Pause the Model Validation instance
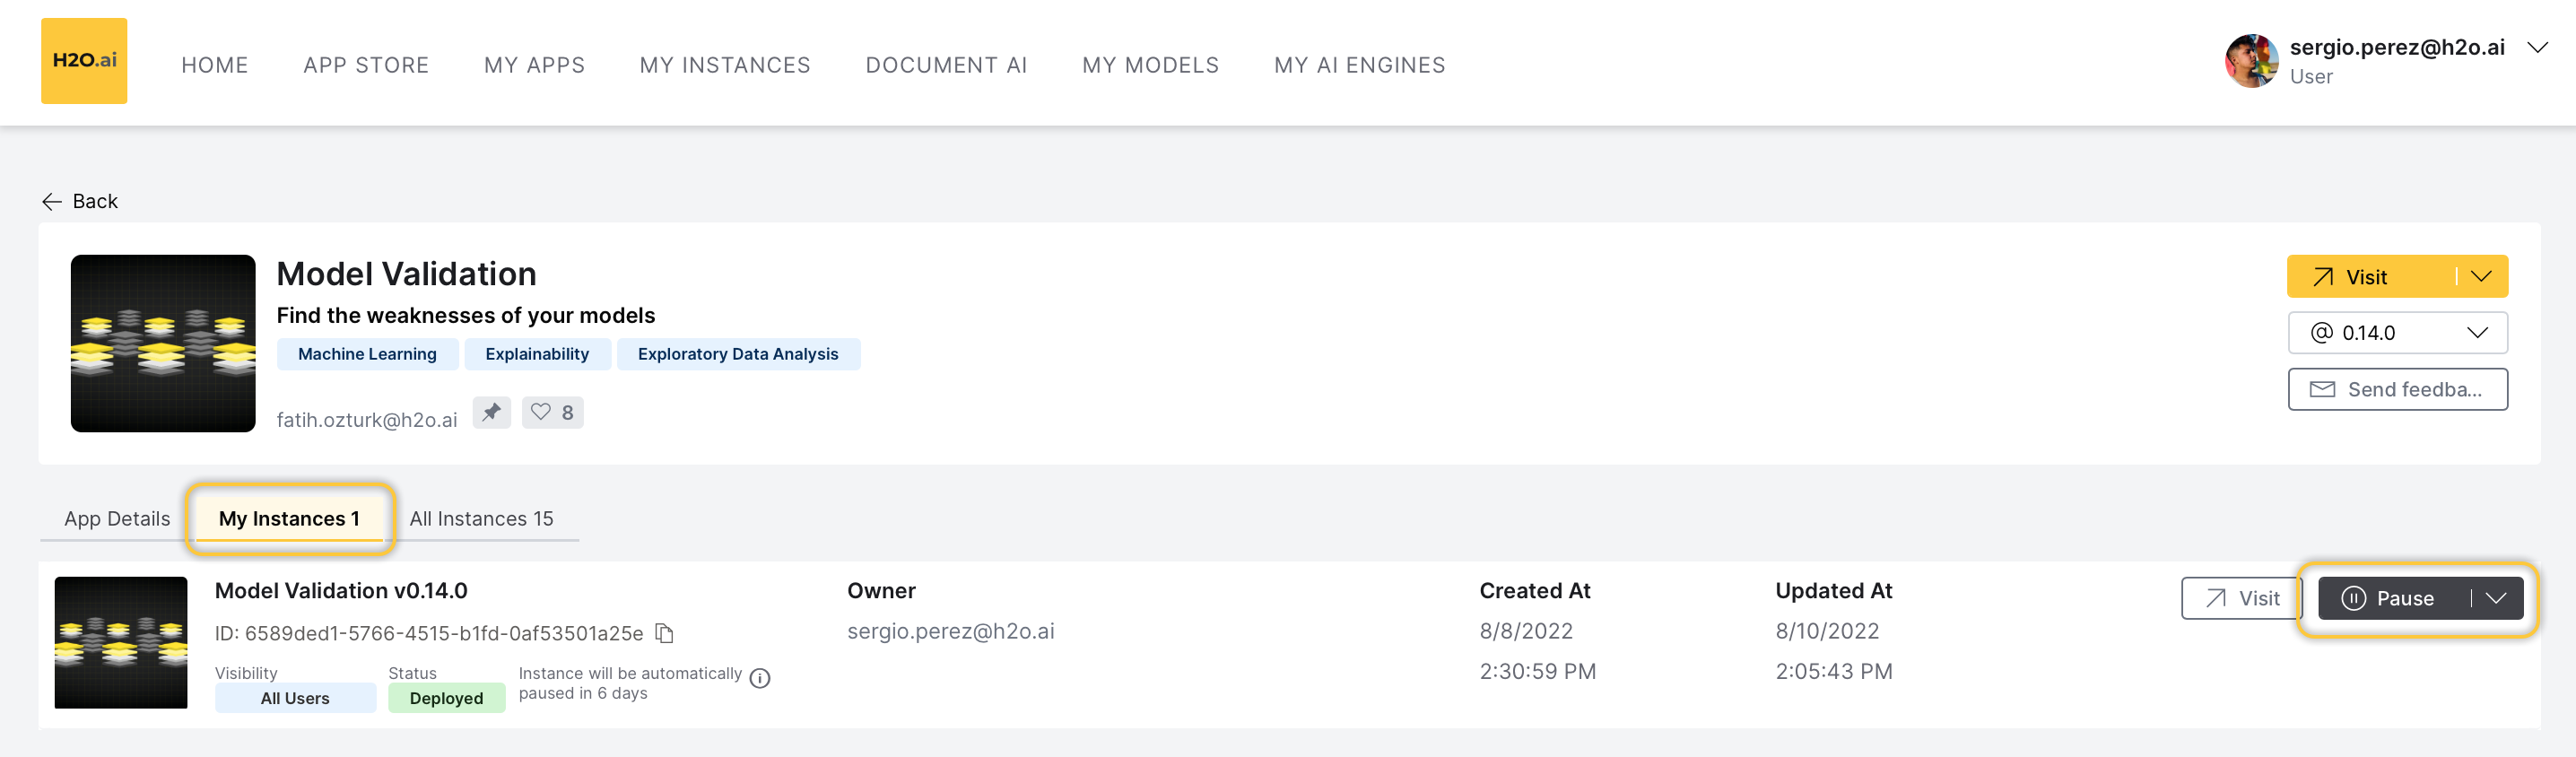The height and width of the screenshot is (757, 2576). (2392, 598)
